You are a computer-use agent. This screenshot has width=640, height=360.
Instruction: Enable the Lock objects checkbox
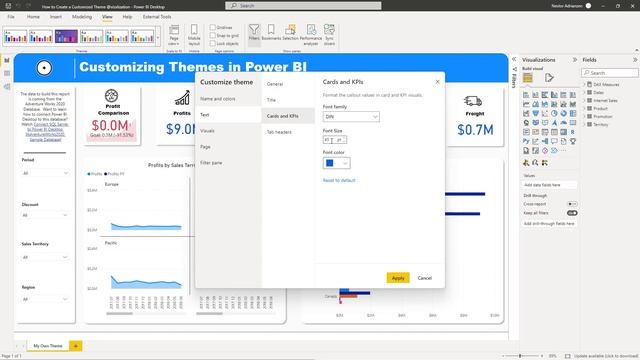213,43
